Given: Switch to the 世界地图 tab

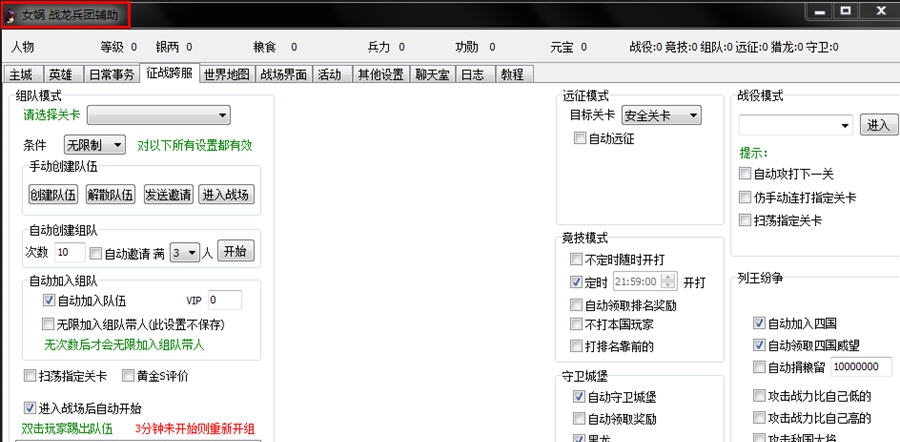Looking at the screenshot, I should click(226, 74).
